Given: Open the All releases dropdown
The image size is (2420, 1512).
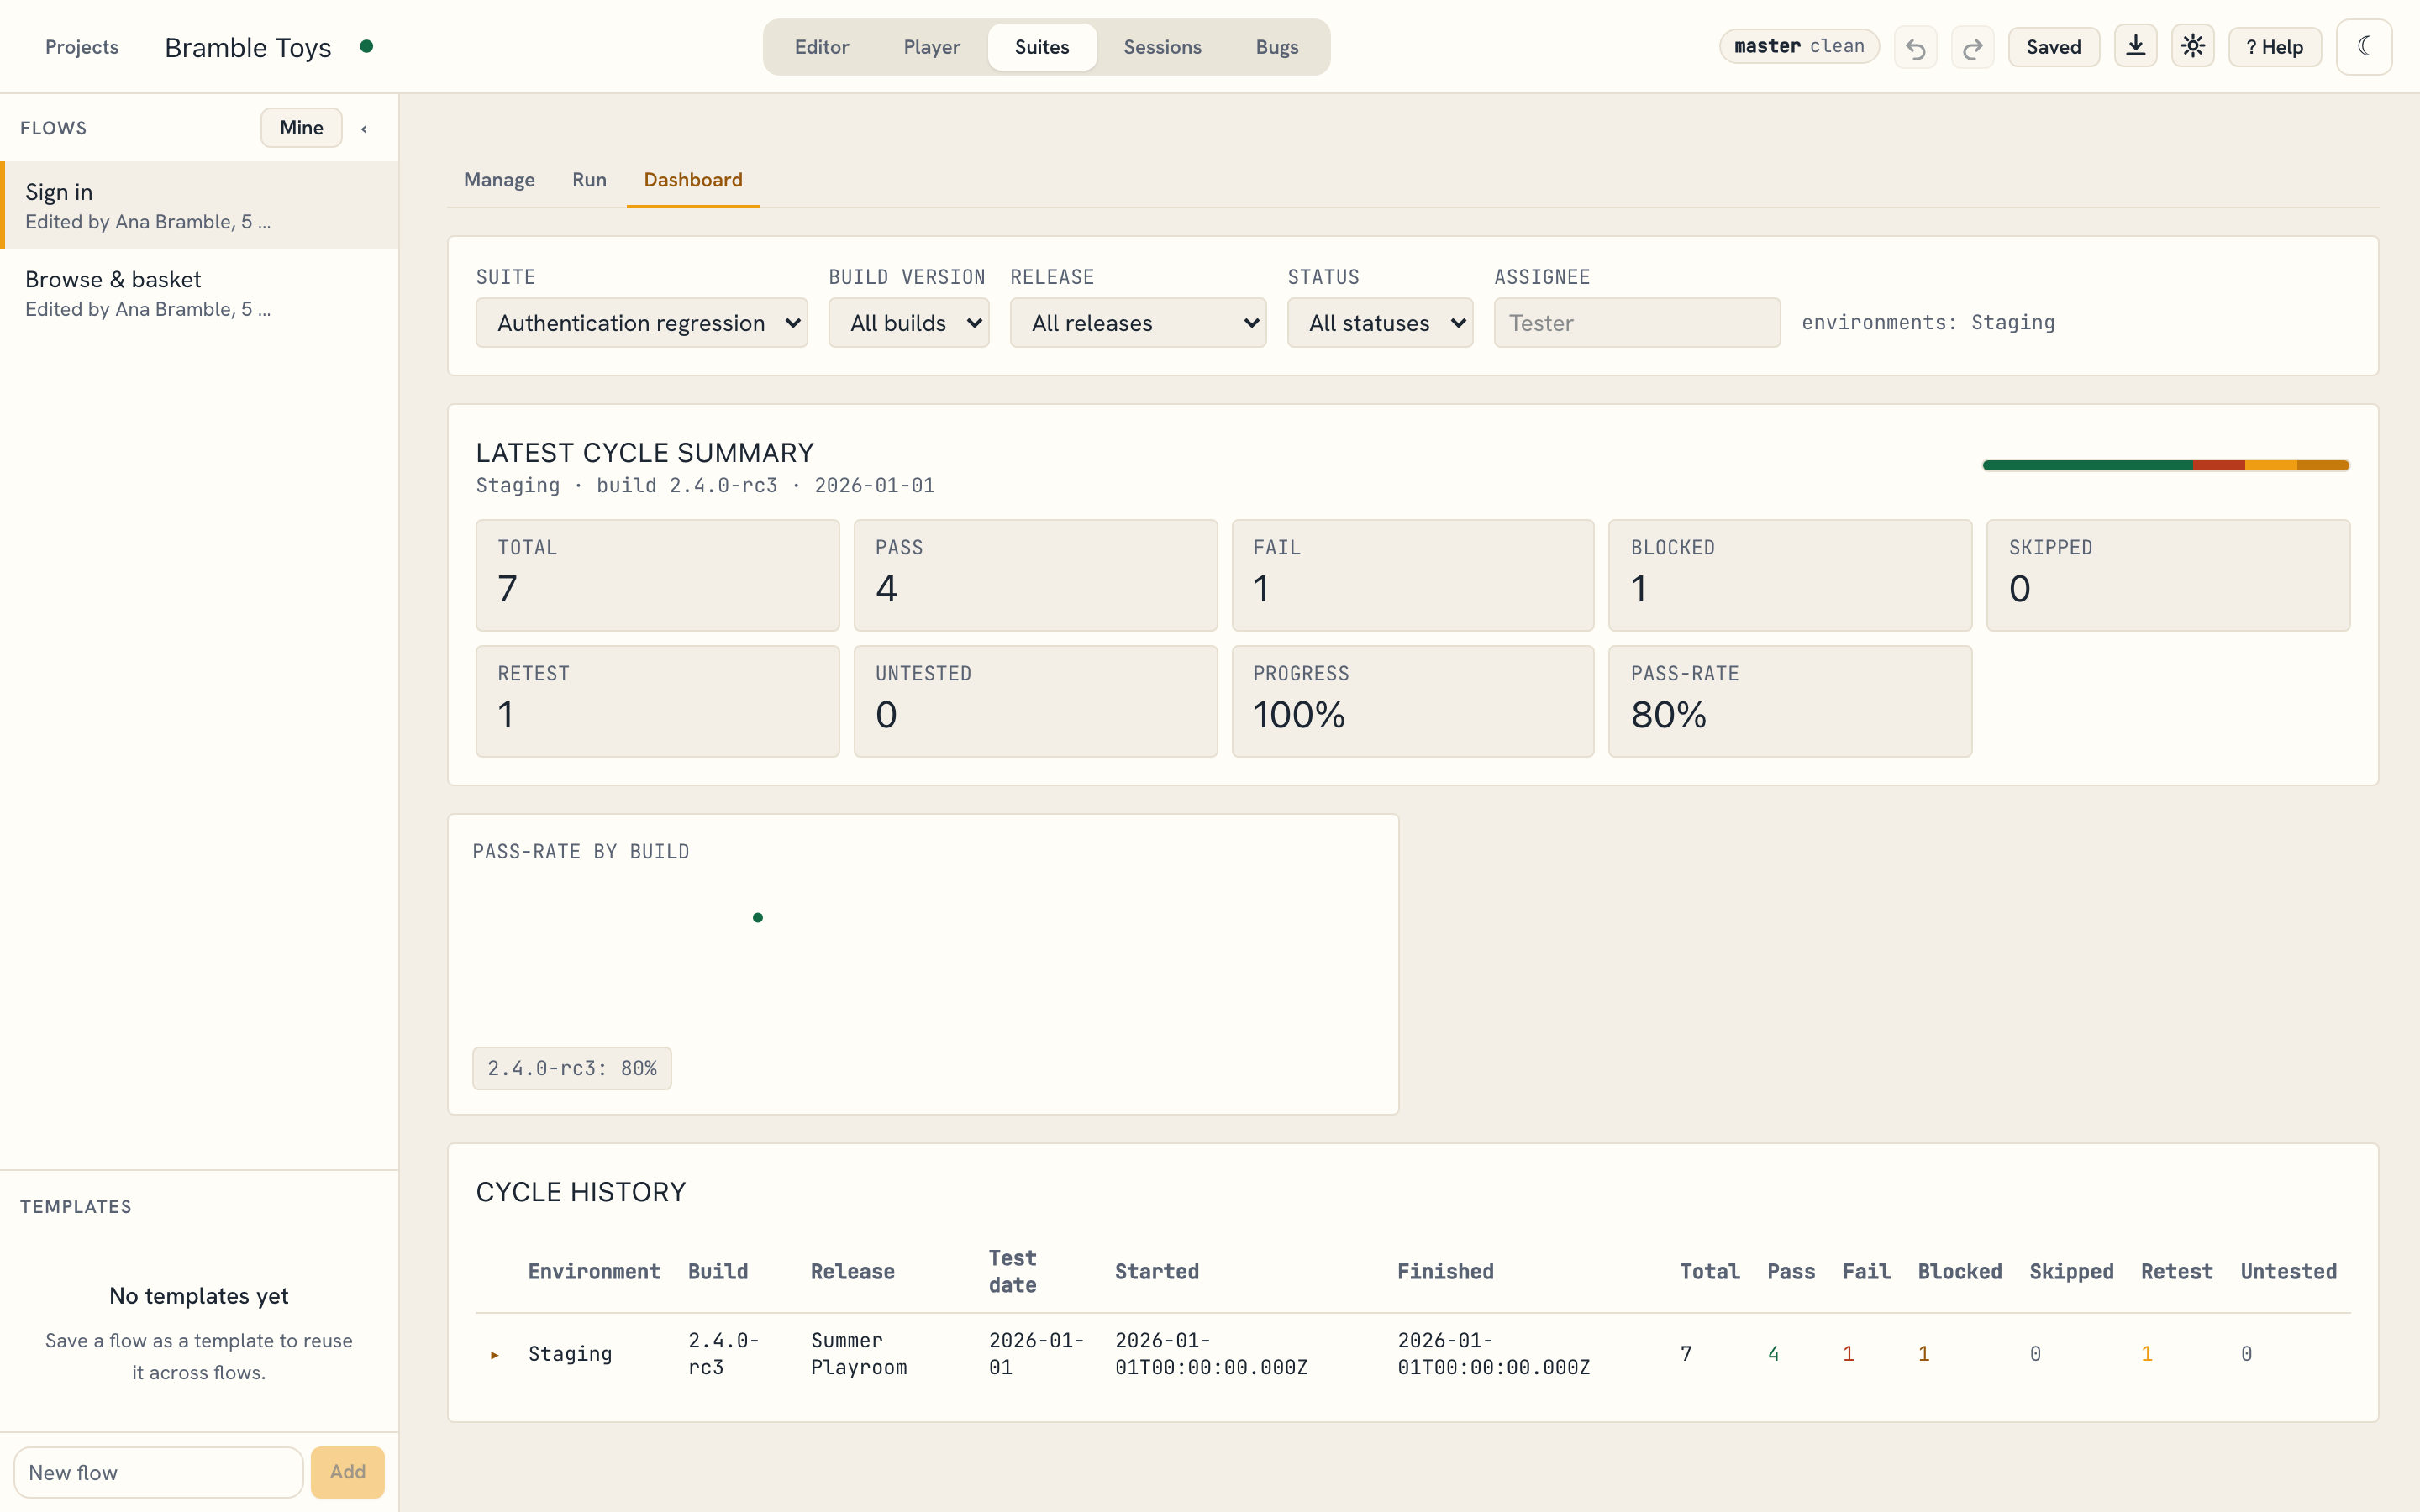Looking at the screenshot, I should click(x=1138, y=323).
